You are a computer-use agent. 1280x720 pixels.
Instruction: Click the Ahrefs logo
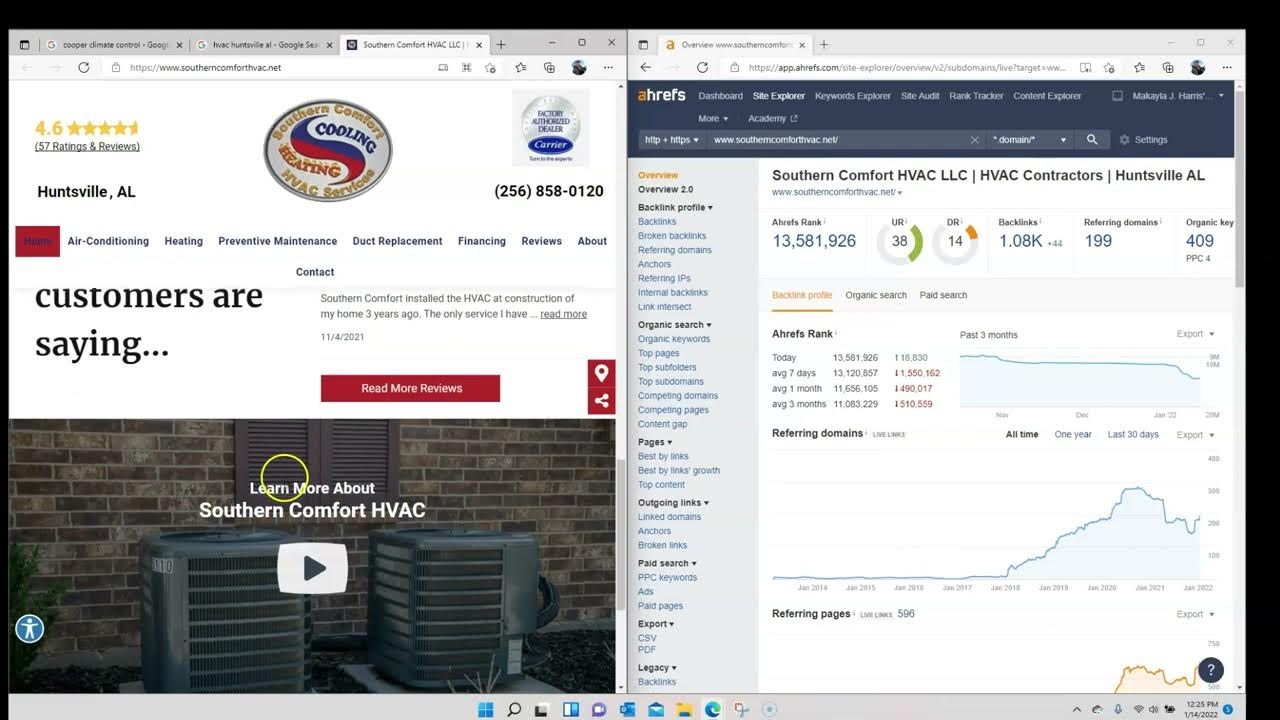(x=661, y=95)
